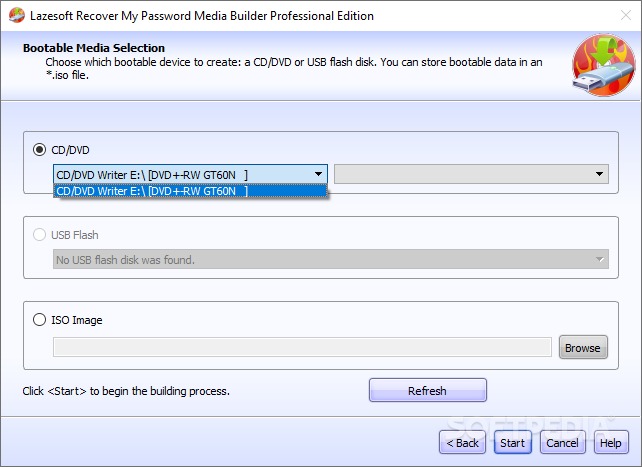642x467 pixels.
Task: Select the CD/DVD radio option
Action: [x=40, y=150]
